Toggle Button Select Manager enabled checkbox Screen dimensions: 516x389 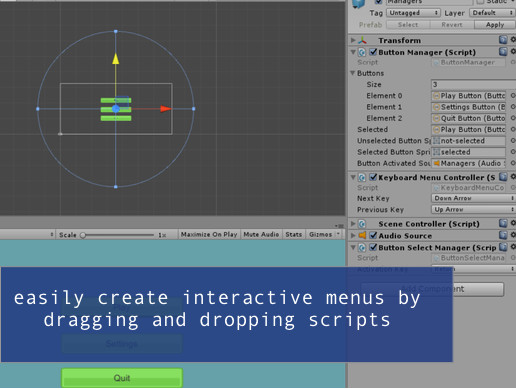pyautogui.click(x=373, y=247)
